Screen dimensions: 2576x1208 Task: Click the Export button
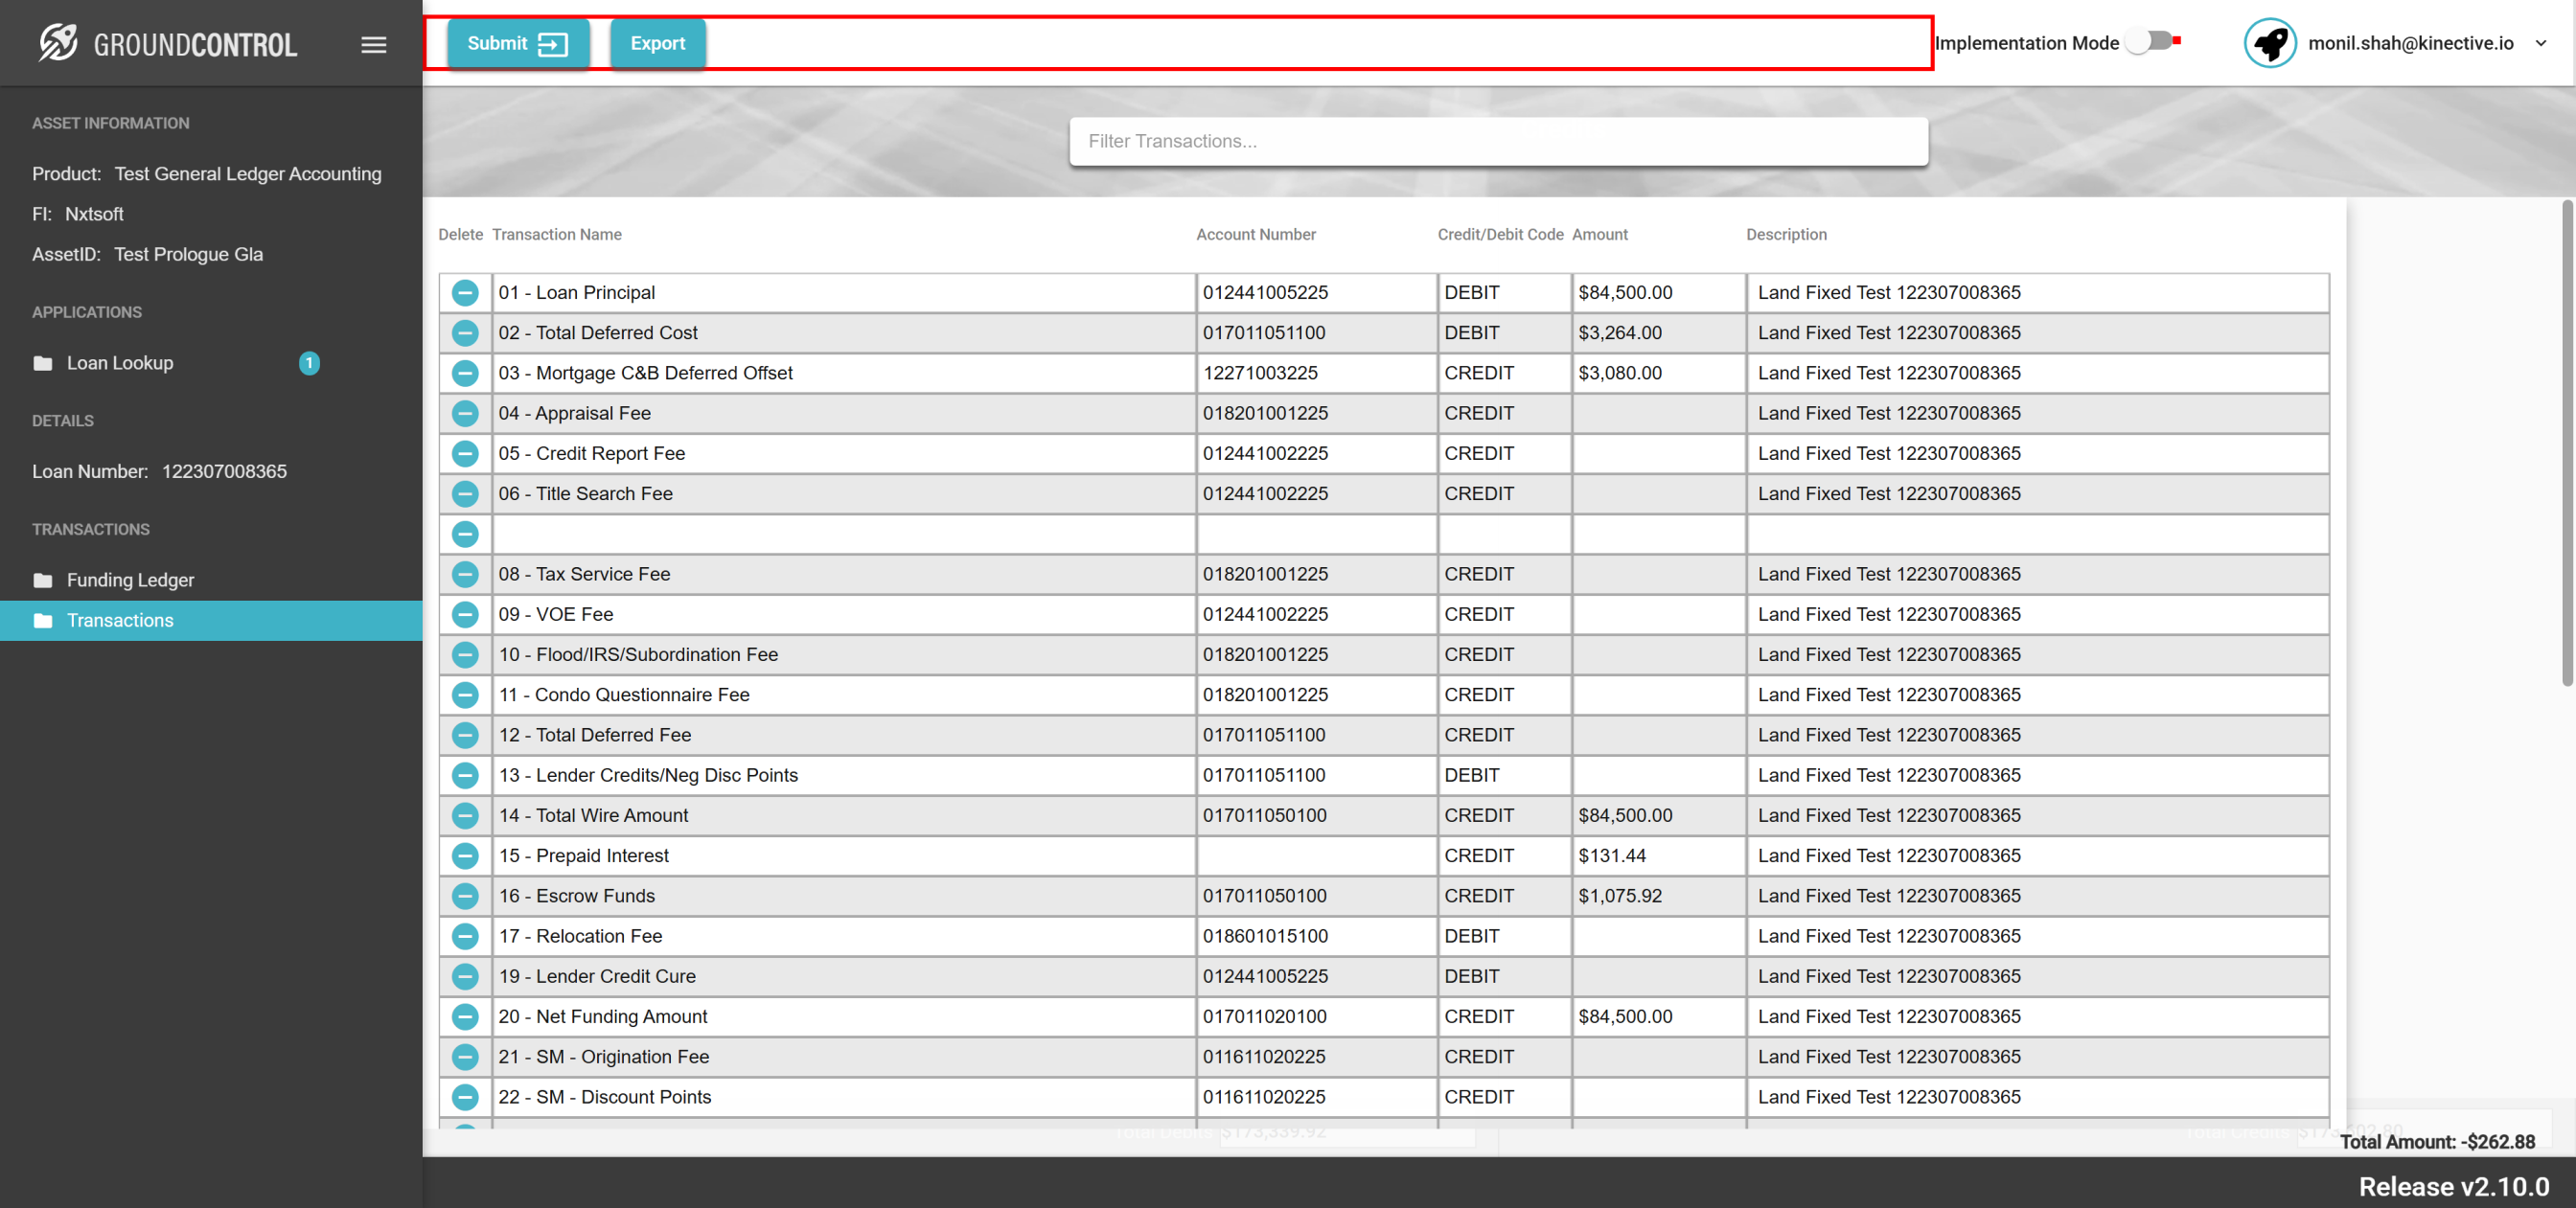657,43
